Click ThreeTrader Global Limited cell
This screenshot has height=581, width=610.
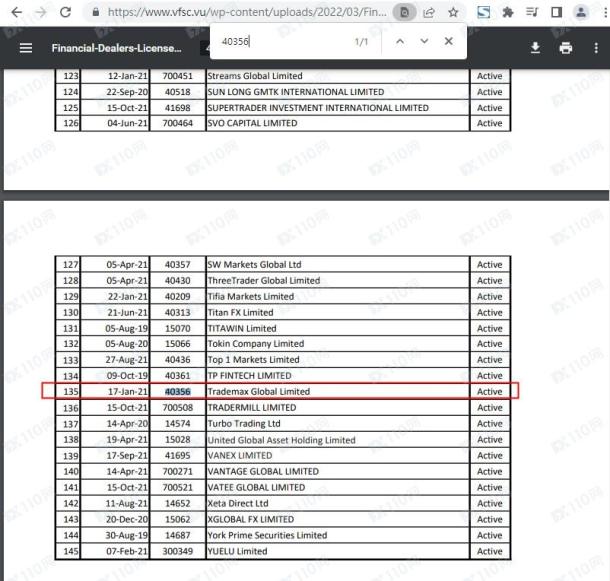[337, 281]
